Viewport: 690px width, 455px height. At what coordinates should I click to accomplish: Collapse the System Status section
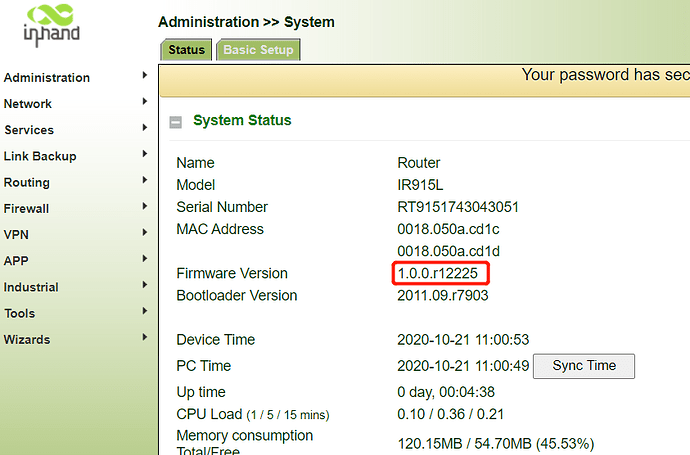point(176,122)
